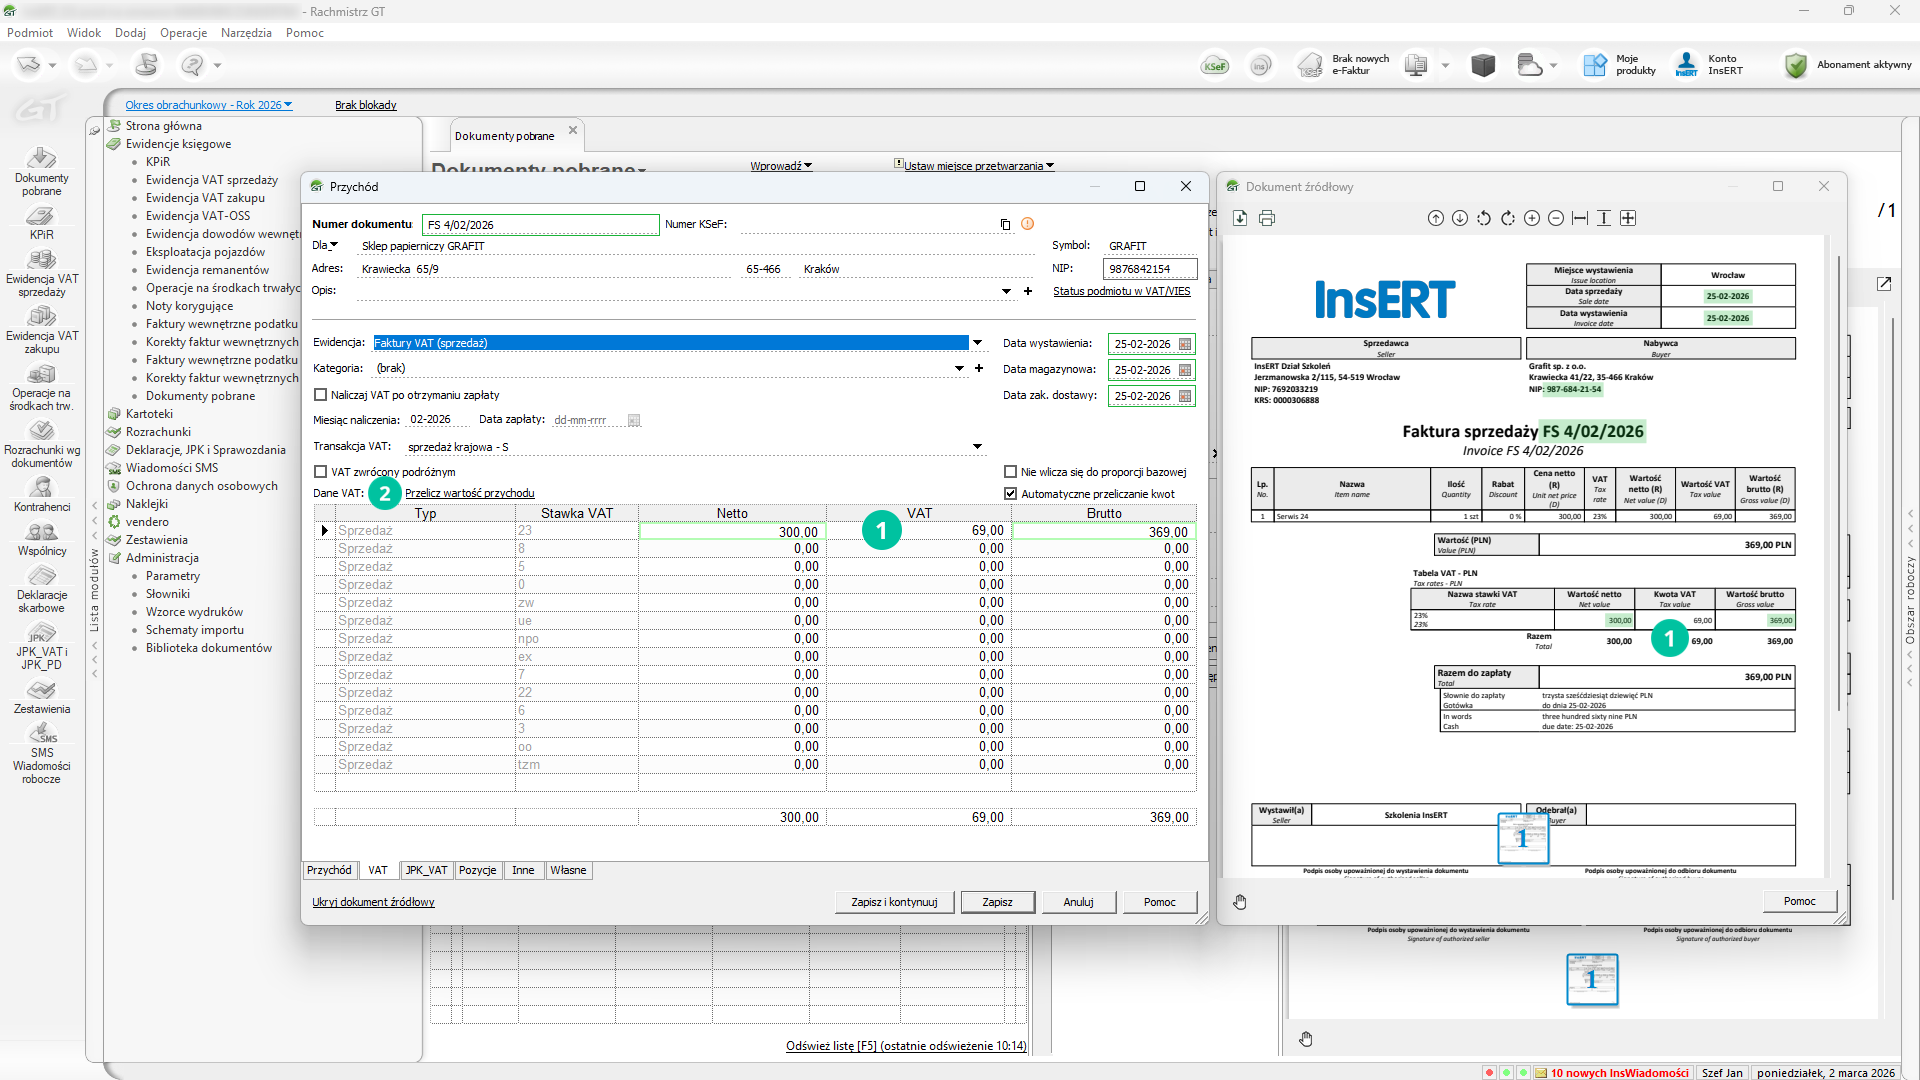The height and width of the screenshot is (1080, 1920).
Task: Zoom in the source document
Action: pos(1532,218)
